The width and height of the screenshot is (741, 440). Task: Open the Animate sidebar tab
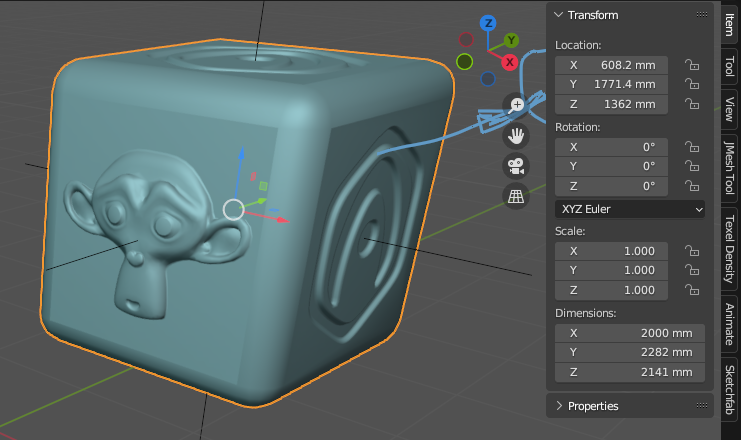click(730, 324)
